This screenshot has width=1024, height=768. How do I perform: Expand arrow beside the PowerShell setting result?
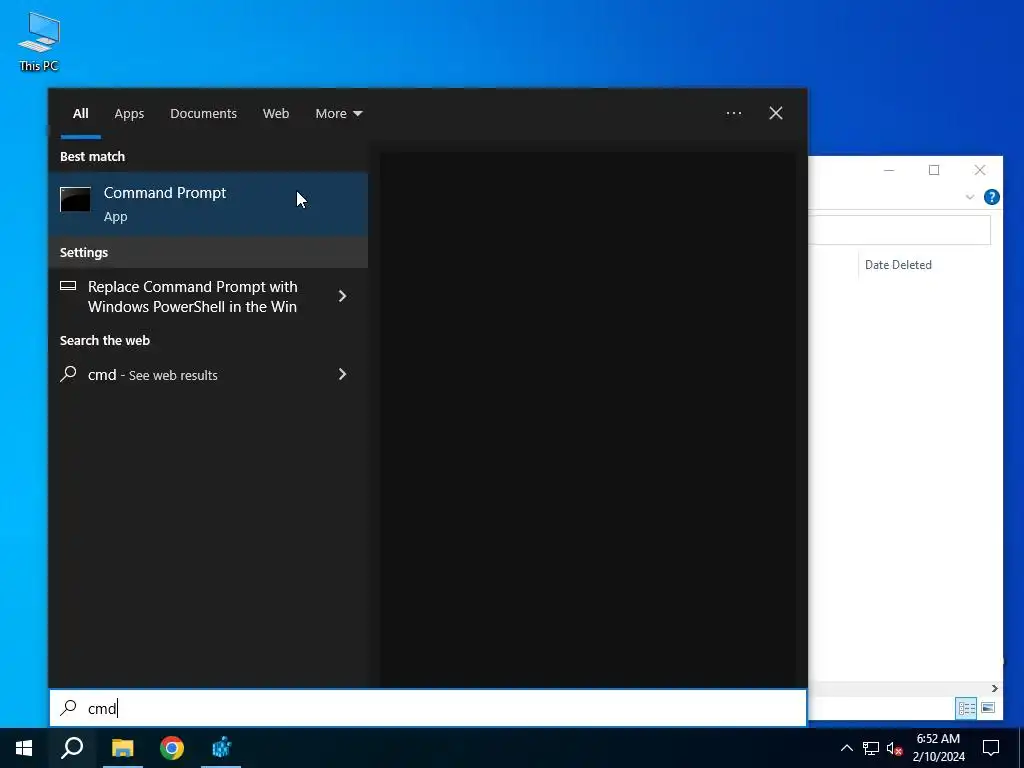(342, 296)
